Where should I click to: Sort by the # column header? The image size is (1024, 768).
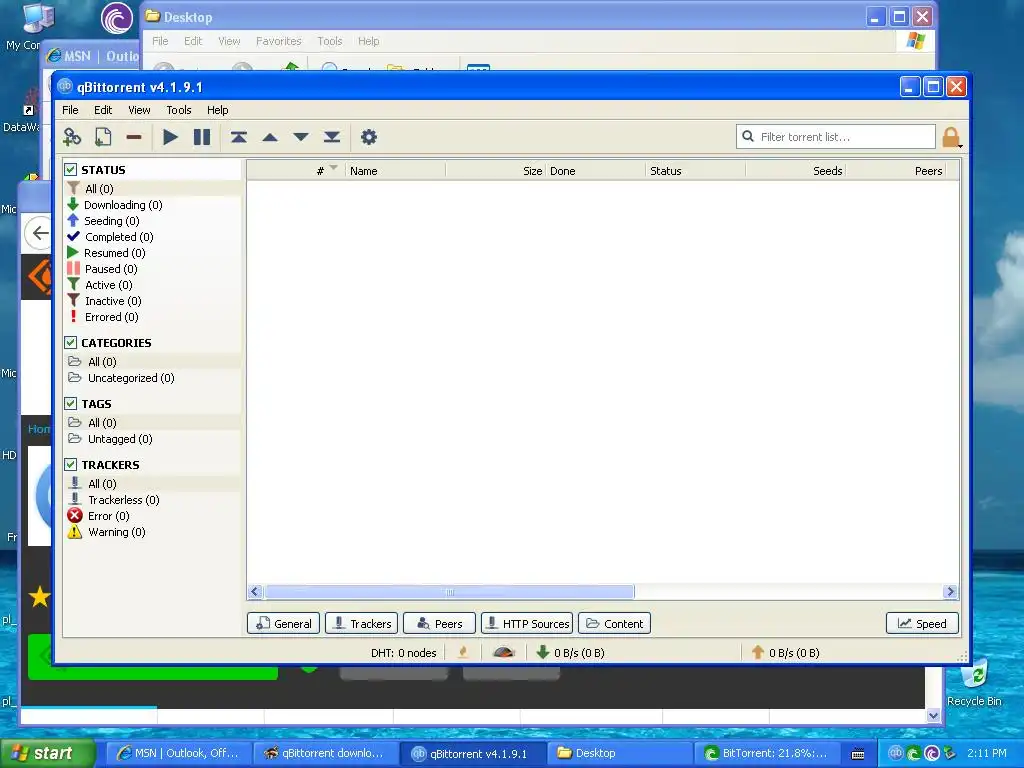pos(296,170)
